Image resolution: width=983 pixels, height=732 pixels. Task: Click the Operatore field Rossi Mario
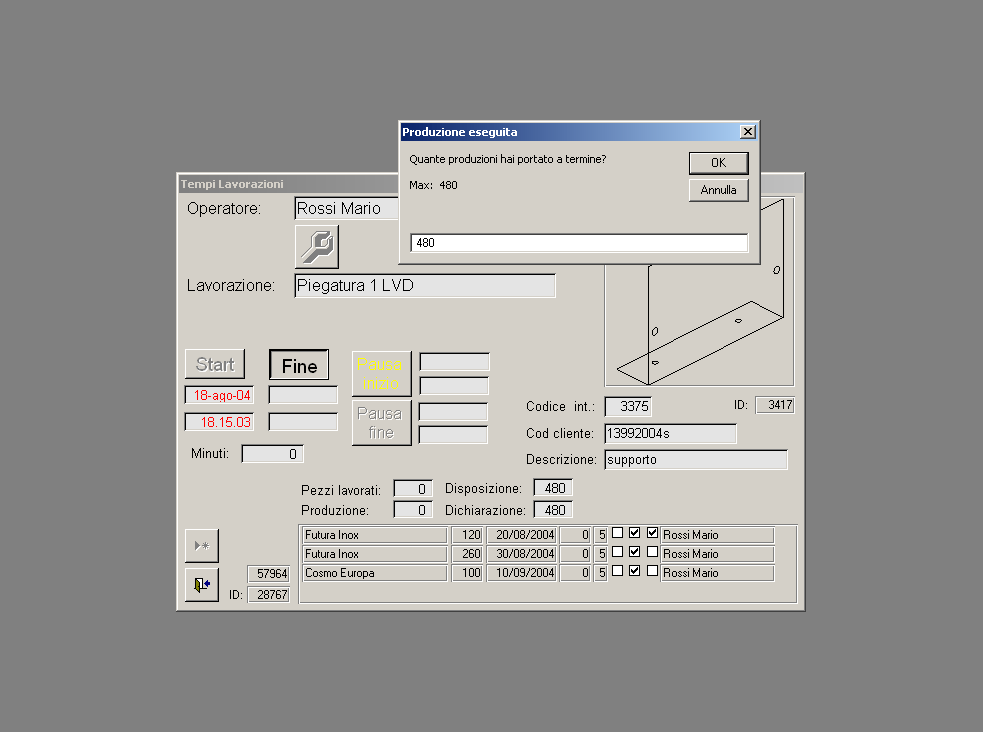click(347, 208)
